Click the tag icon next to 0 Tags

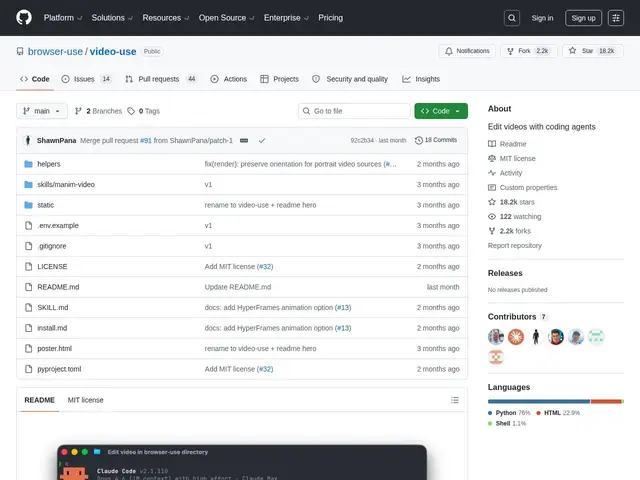coord(131,111)
